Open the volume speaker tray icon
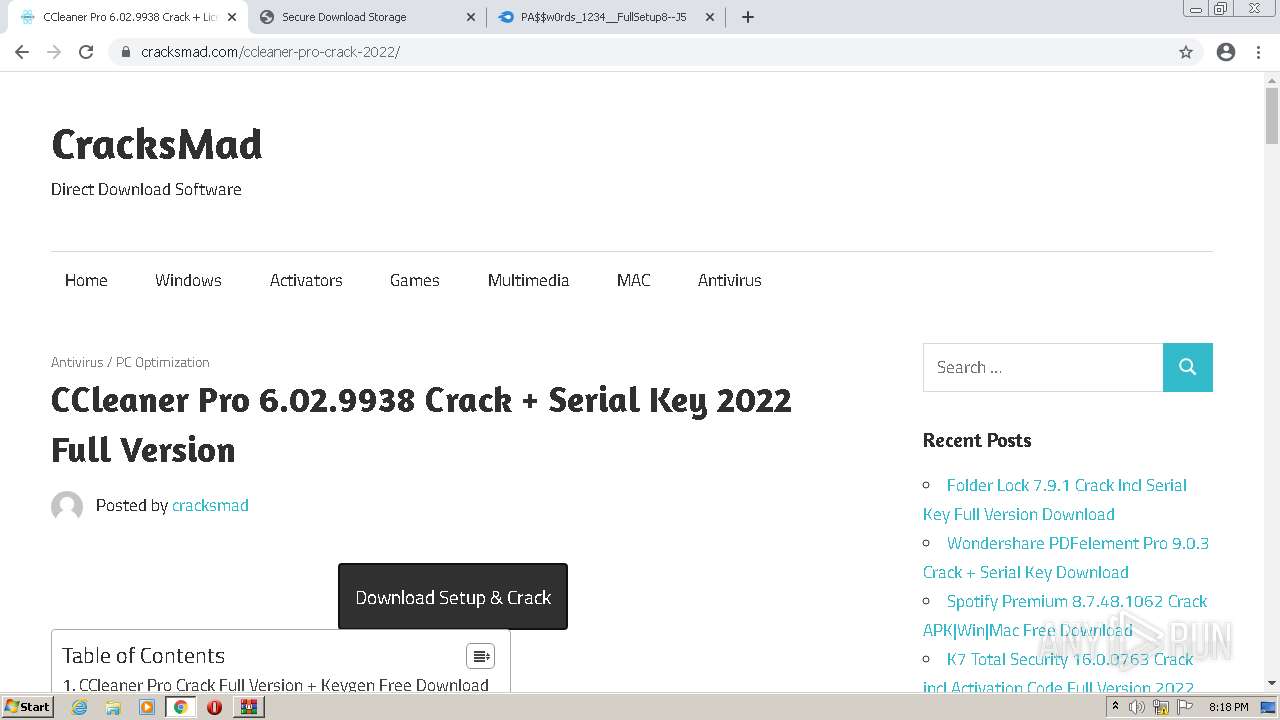This screenshot has height=720, width=1280. point(1137,707)
